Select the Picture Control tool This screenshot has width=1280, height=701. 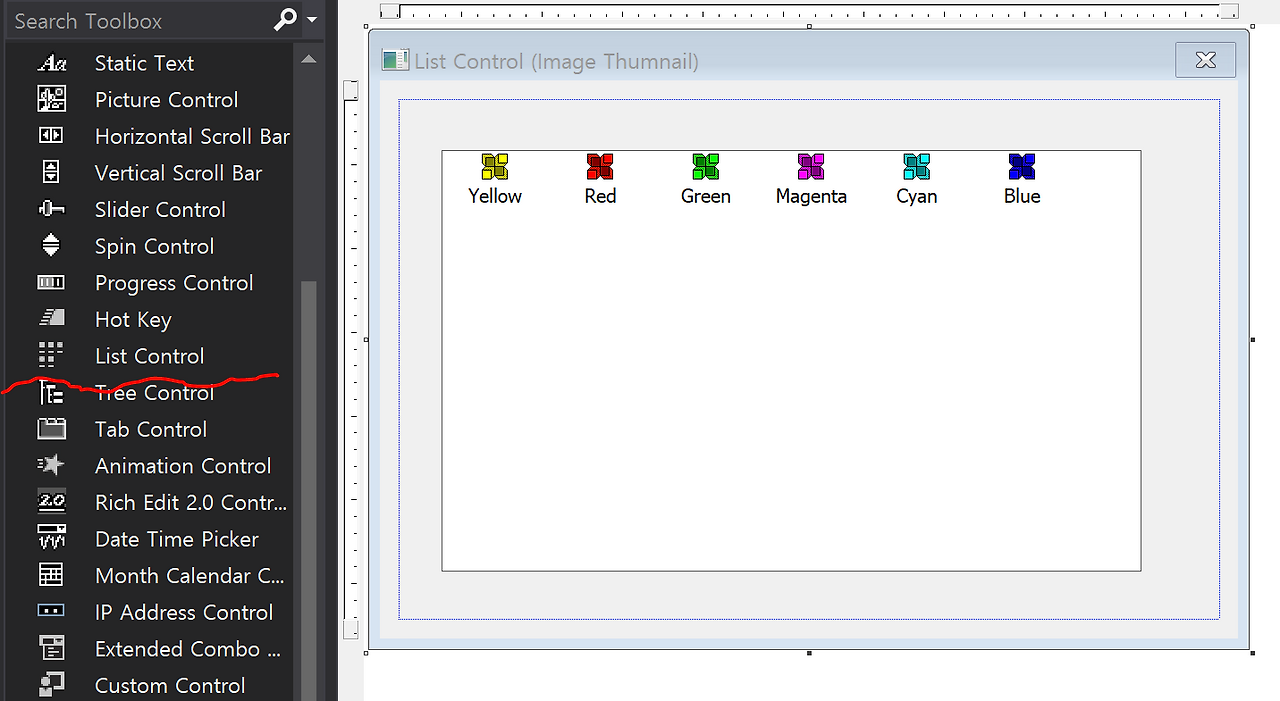[166, 99]
